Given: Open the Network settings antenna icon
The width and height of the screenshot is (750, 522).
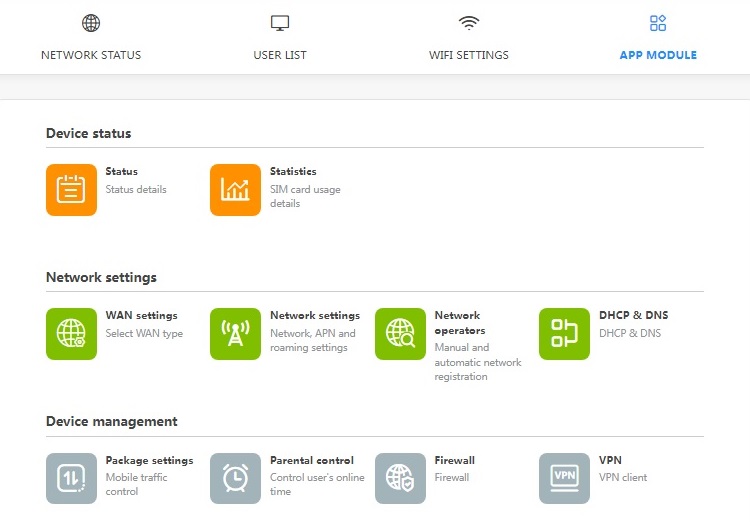Looking at the screenshot, I should [235, 333].
